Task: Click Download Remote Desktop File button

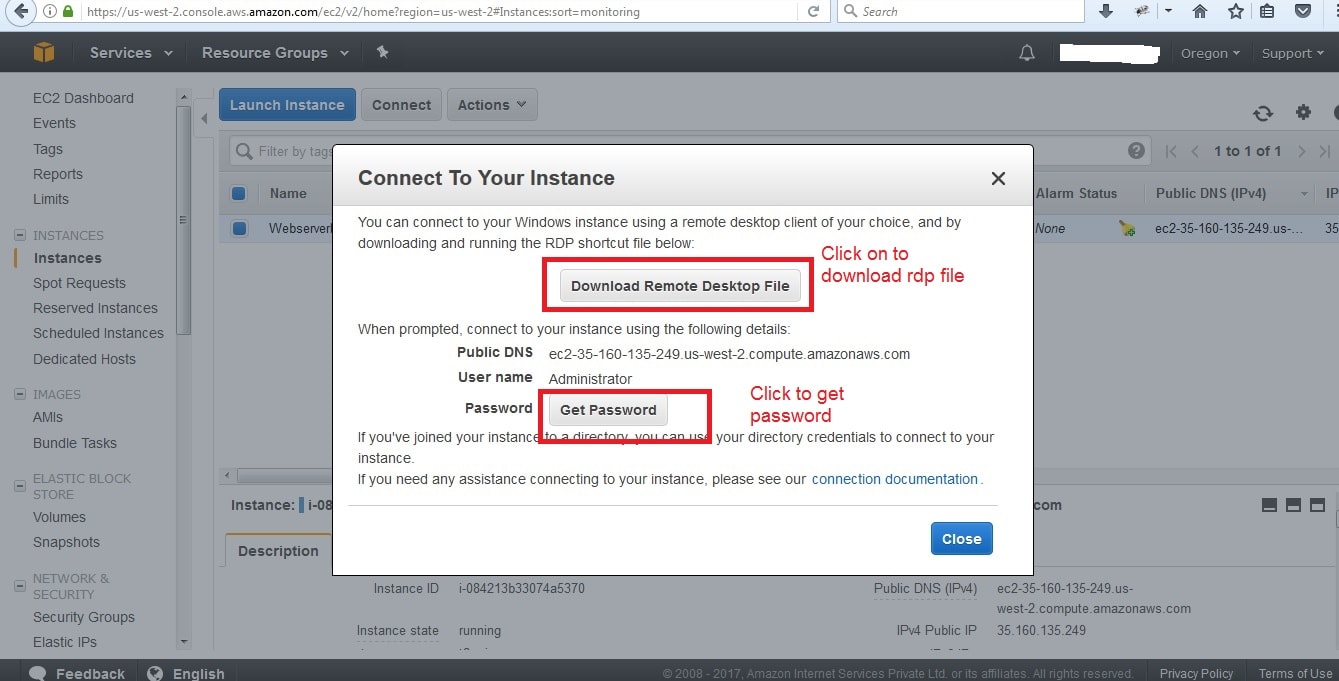Action: point(680,286)
